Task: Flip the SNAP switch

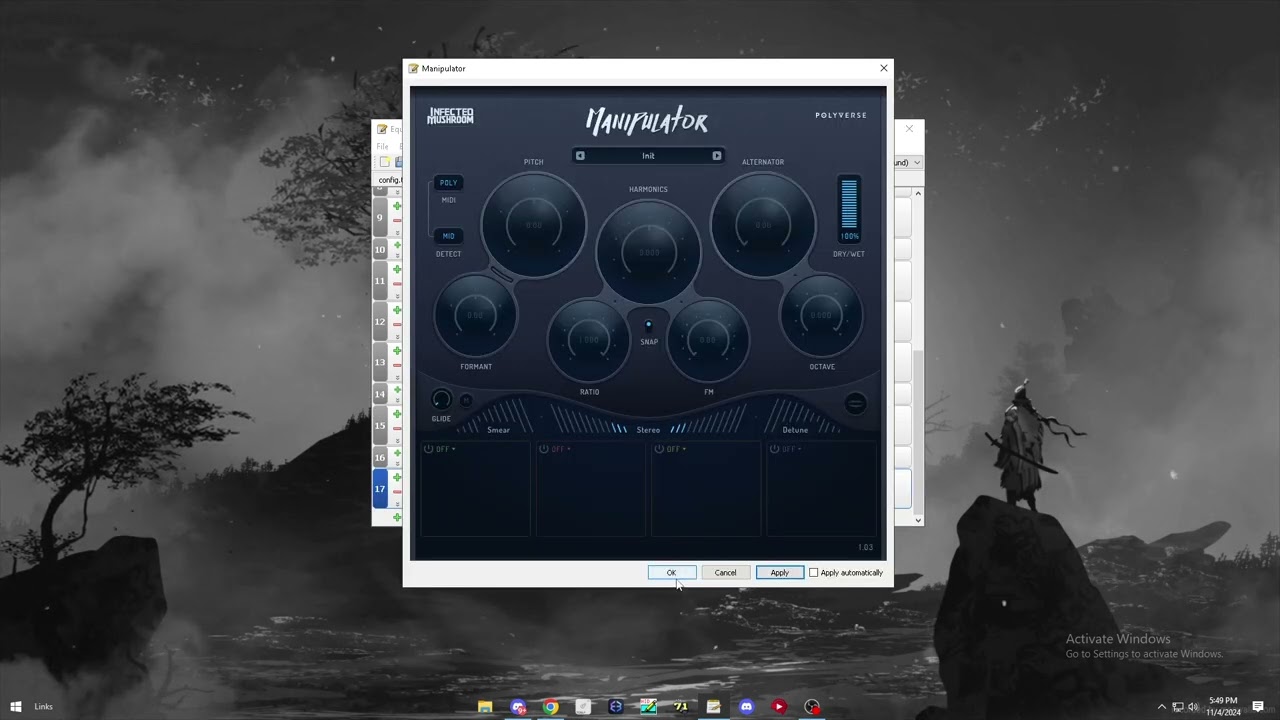Action: [x=648, y=325]
